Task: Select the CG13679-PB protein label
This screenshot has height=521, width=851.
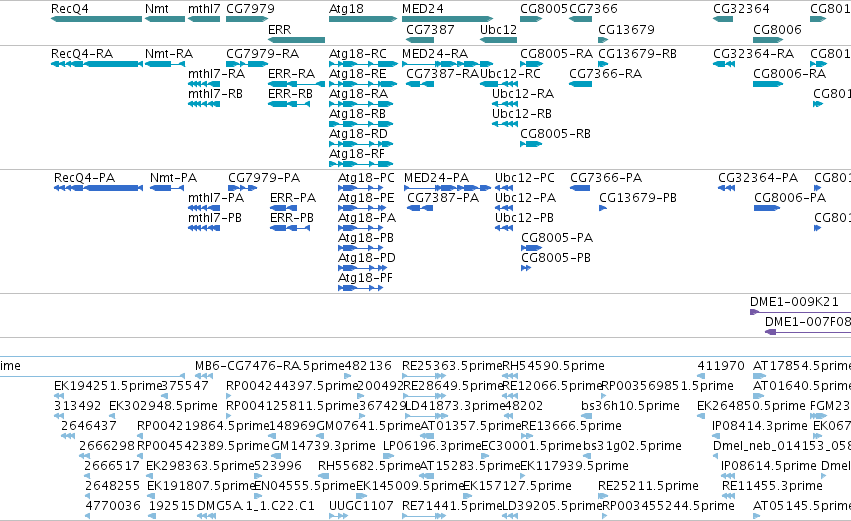Action: [x=638, y=199]
